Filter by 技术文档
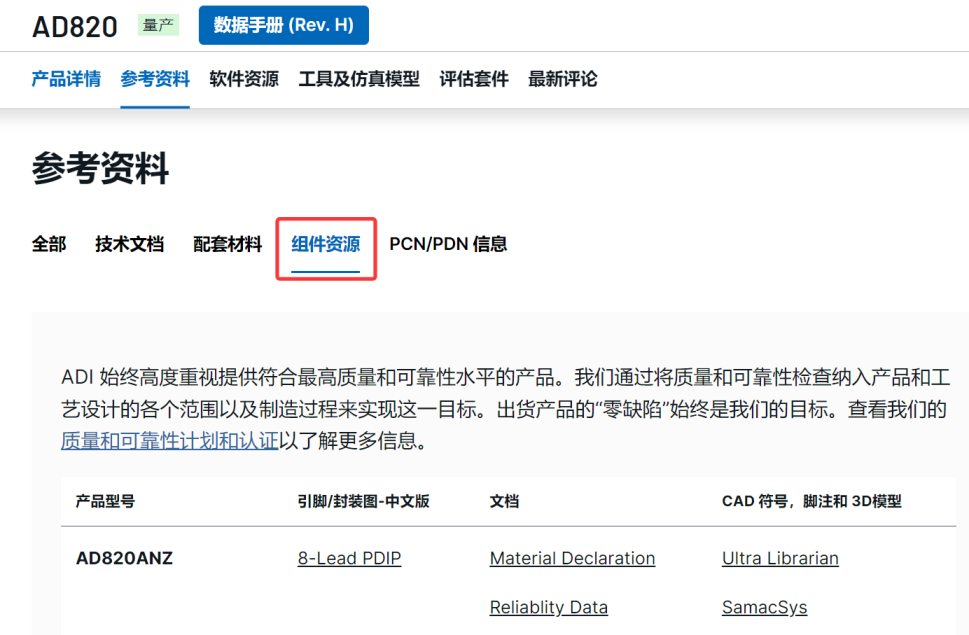This screenshot has width=969, height=635. tap(129, 244)
